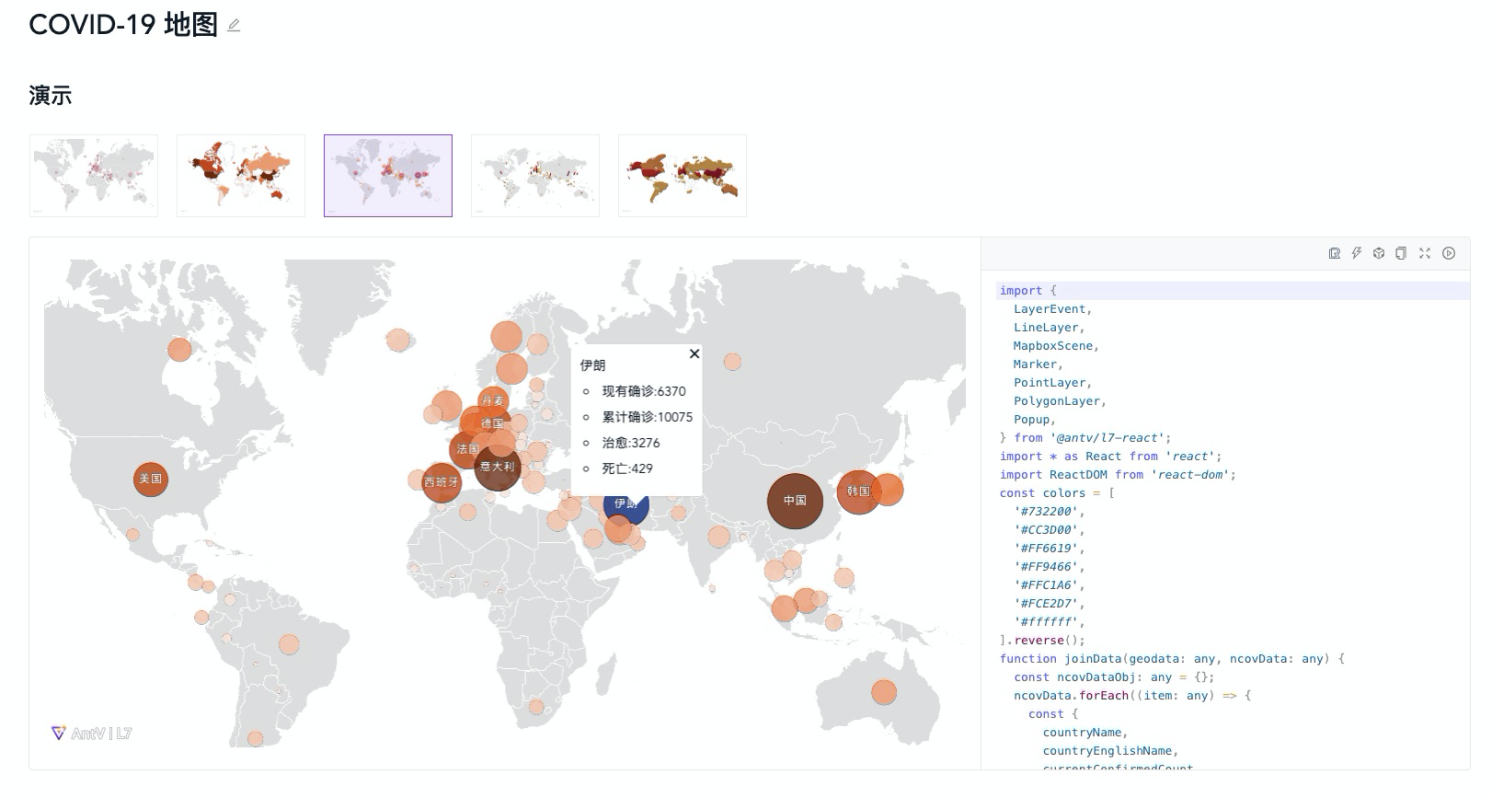Click the 伊朗 title in the popup
This screenshot has height=798, width=1492.
(593, 366)
